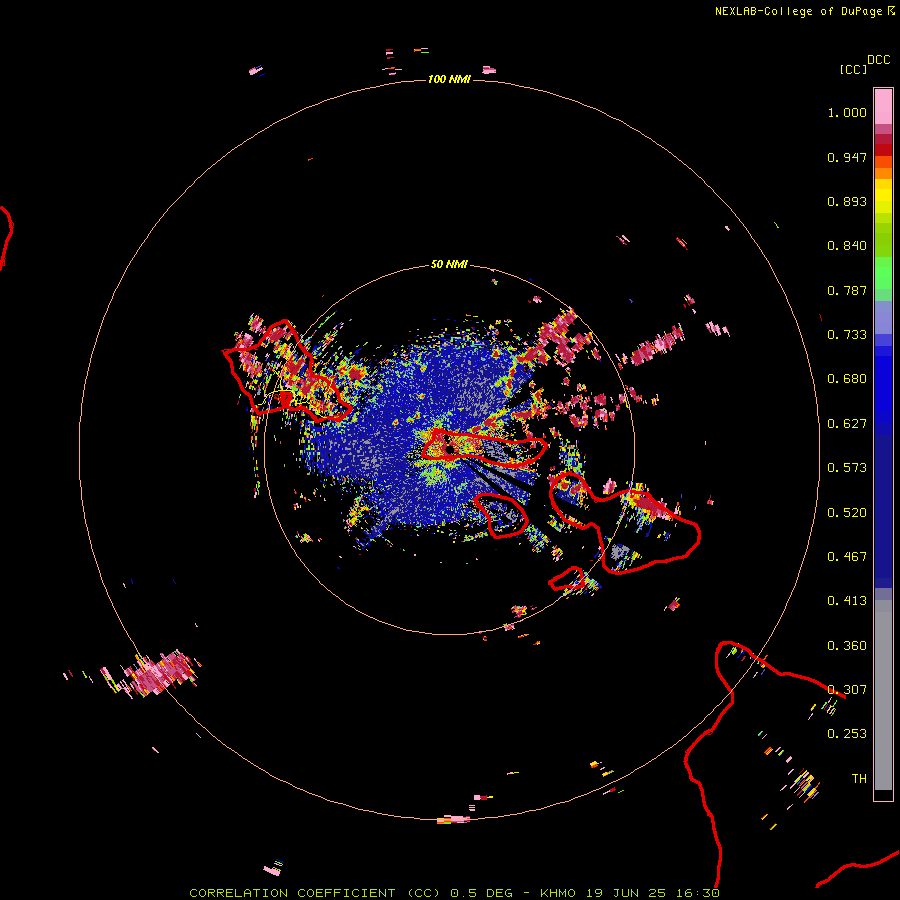900x900 pixels.
Task: Click the 0.253 scale value
Action: tap(847, 734)
